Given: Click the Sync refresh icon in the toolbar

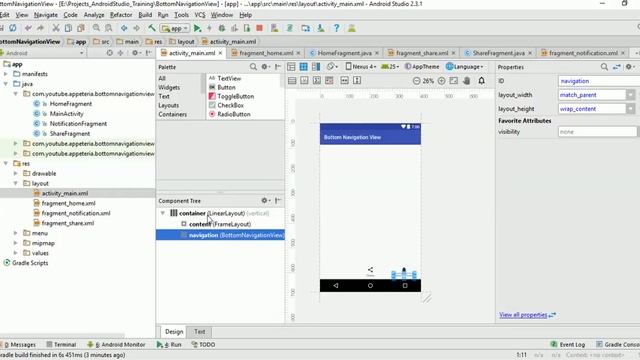Looking at the screenshot, I should coord(13,28).
